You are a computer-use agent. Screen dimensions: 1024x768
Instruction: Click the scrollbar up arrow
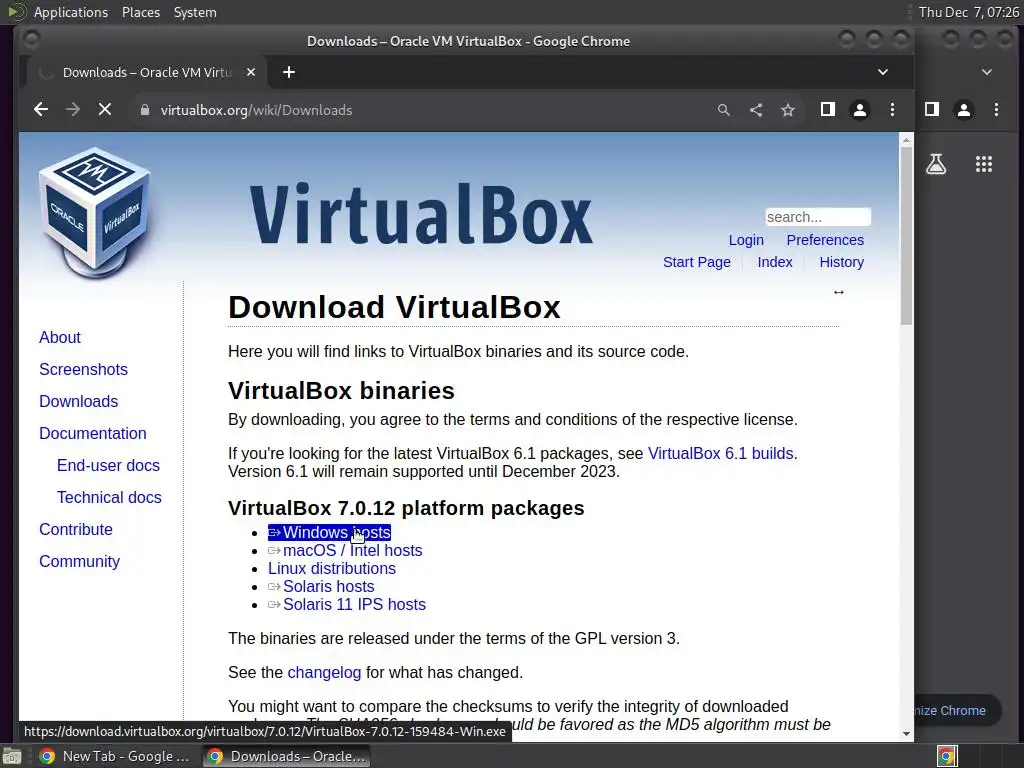[x=906, y=140]
